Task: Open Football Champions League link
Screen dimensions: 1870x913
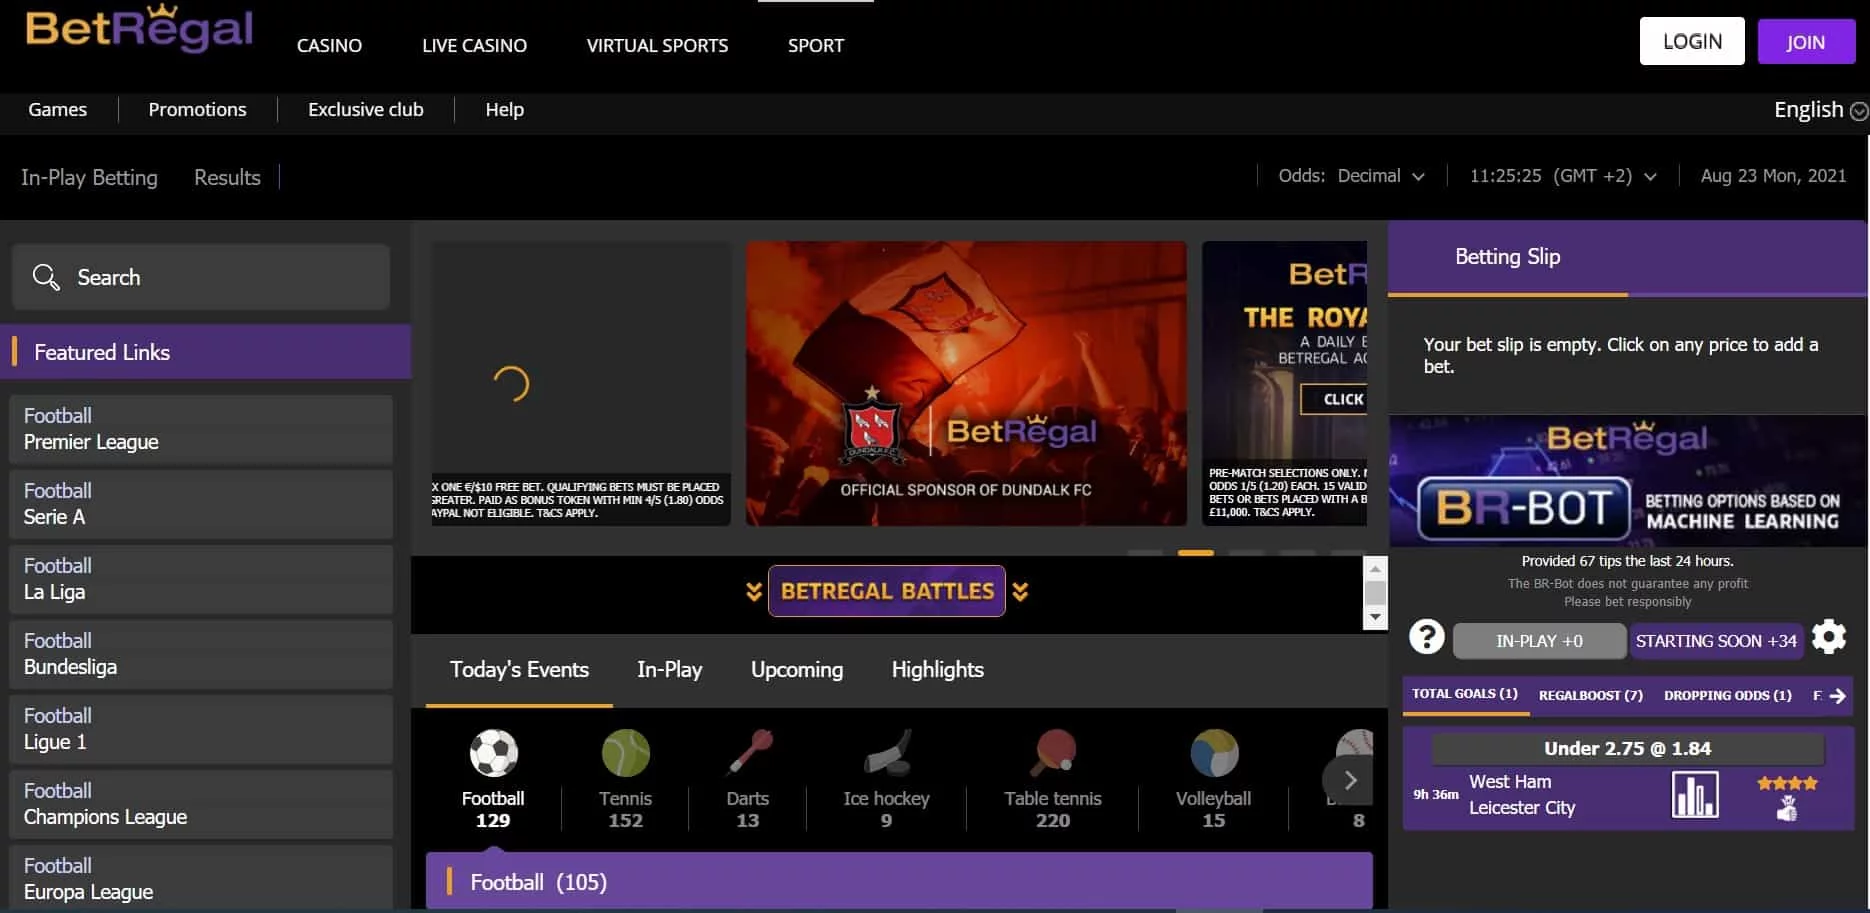Action: [201, 804]
